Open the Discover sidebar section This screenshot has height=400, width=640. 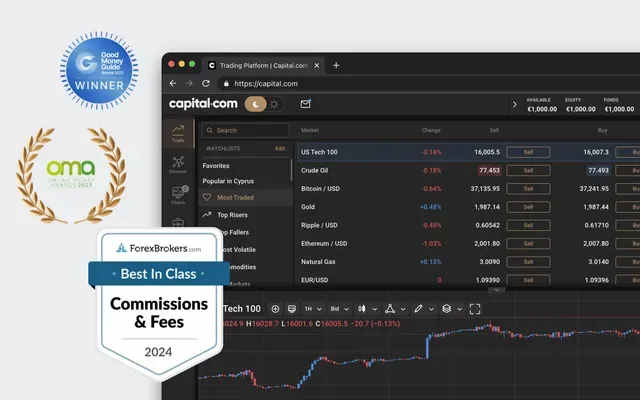click(178, 166)
